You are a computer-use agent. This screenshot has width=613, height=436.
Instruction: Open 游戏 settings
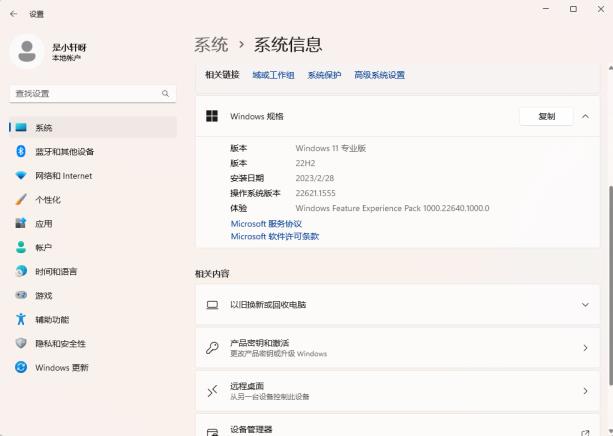[x=93, y=295]
